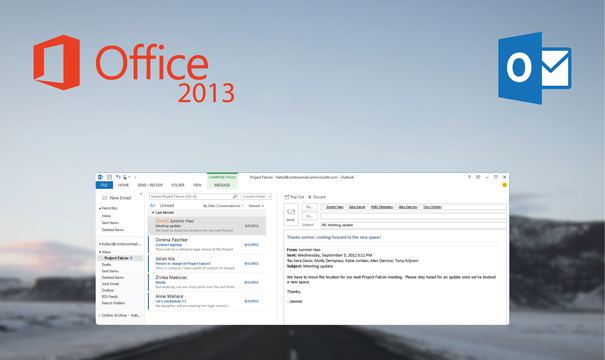Collapse the folder pane with the arrow
605x360 pixels.
[x=141, y=194]
